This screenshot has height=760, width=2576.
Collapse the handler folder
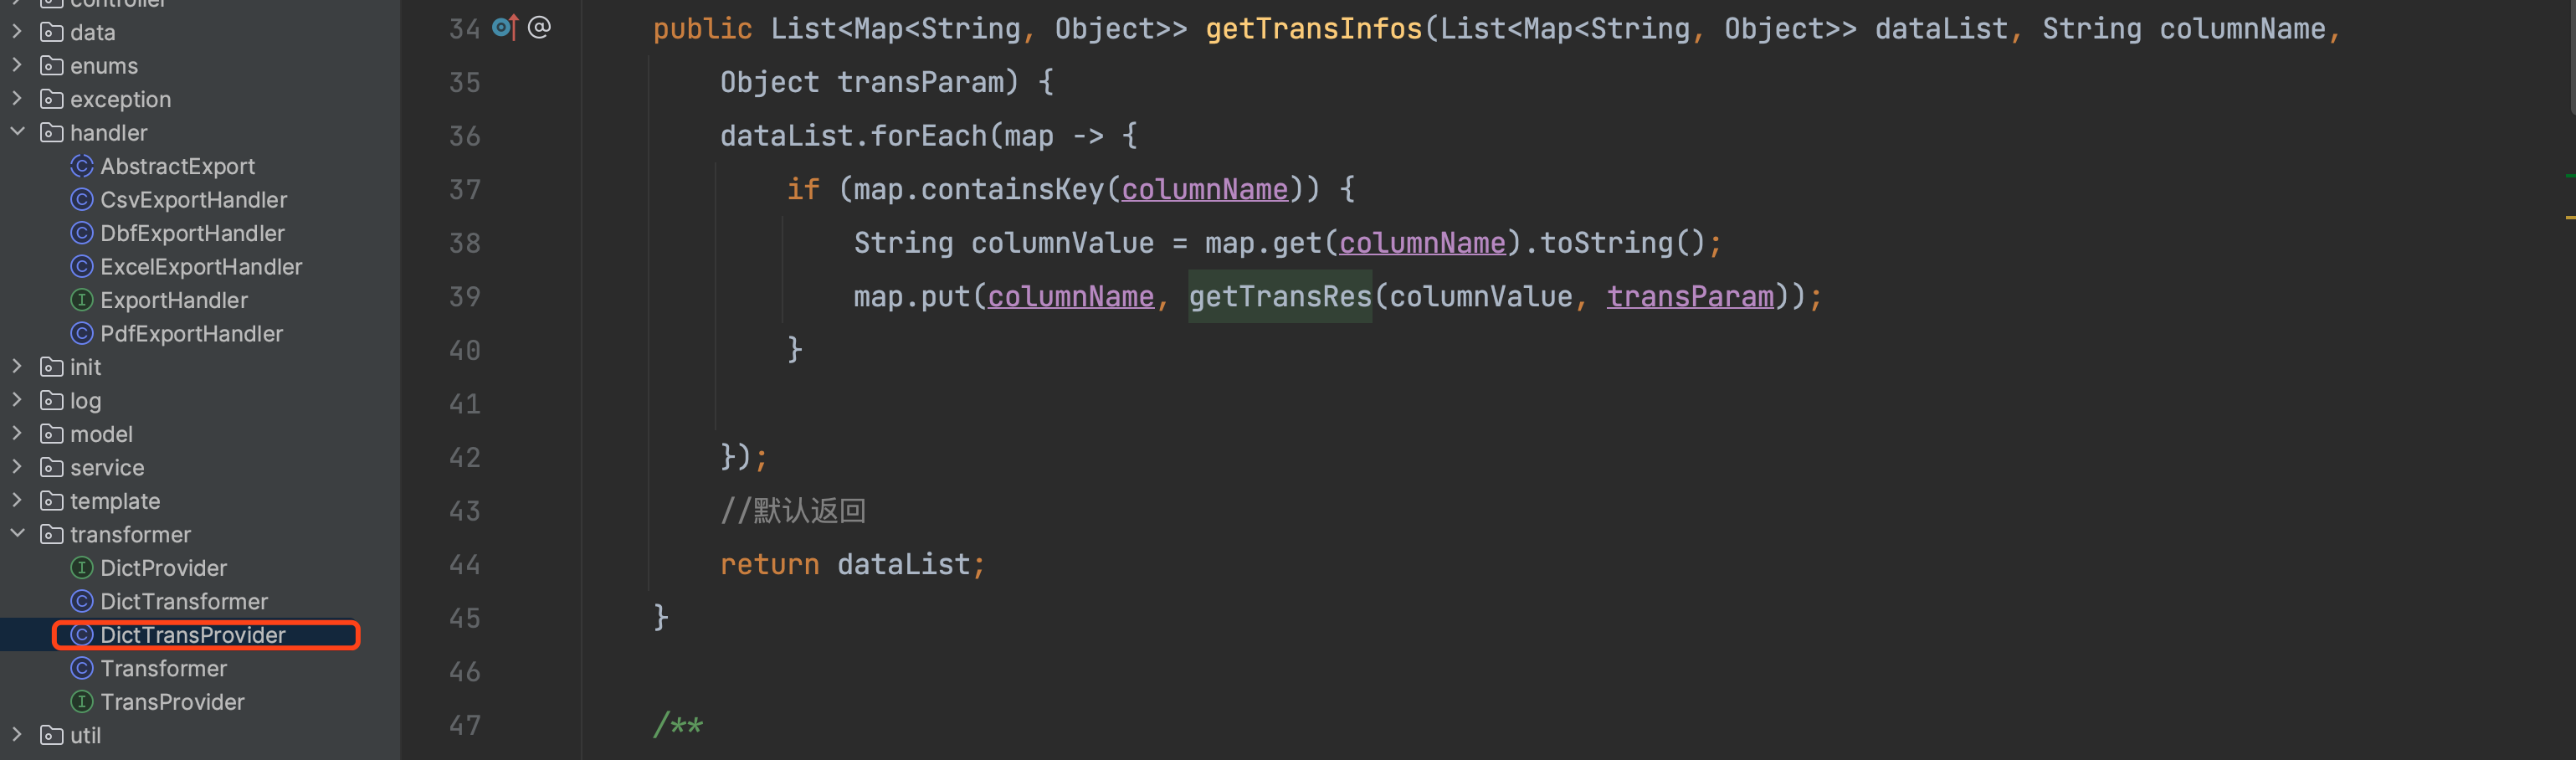click(17, 132)
